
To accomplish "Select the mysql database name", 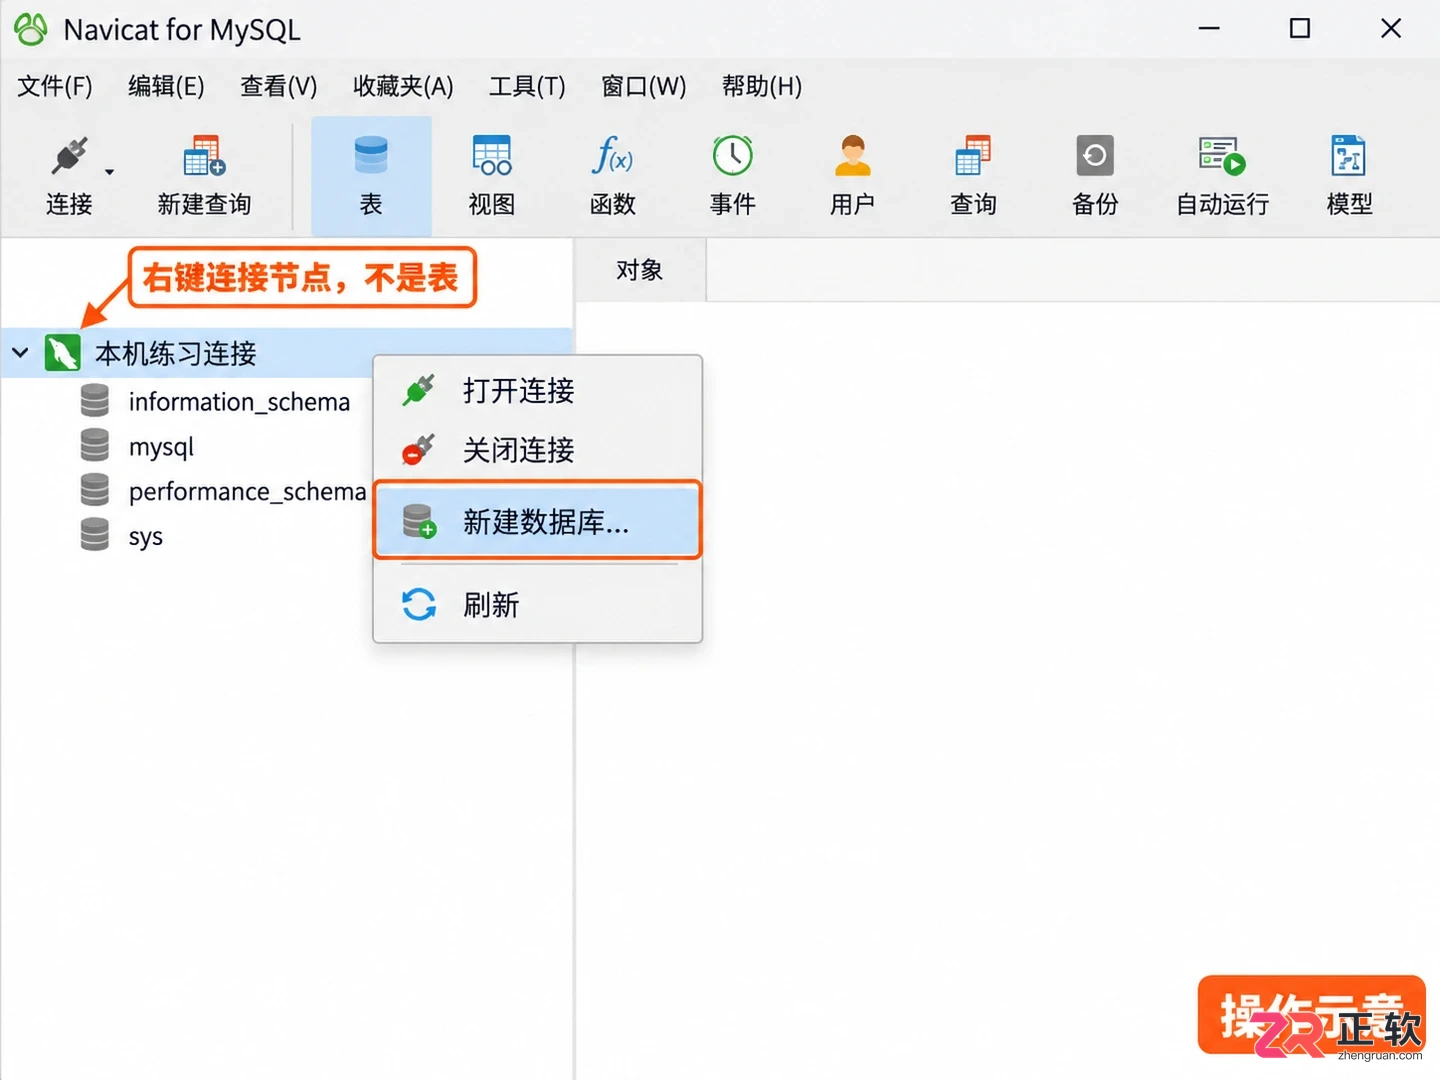I will (x=161, y=447).
